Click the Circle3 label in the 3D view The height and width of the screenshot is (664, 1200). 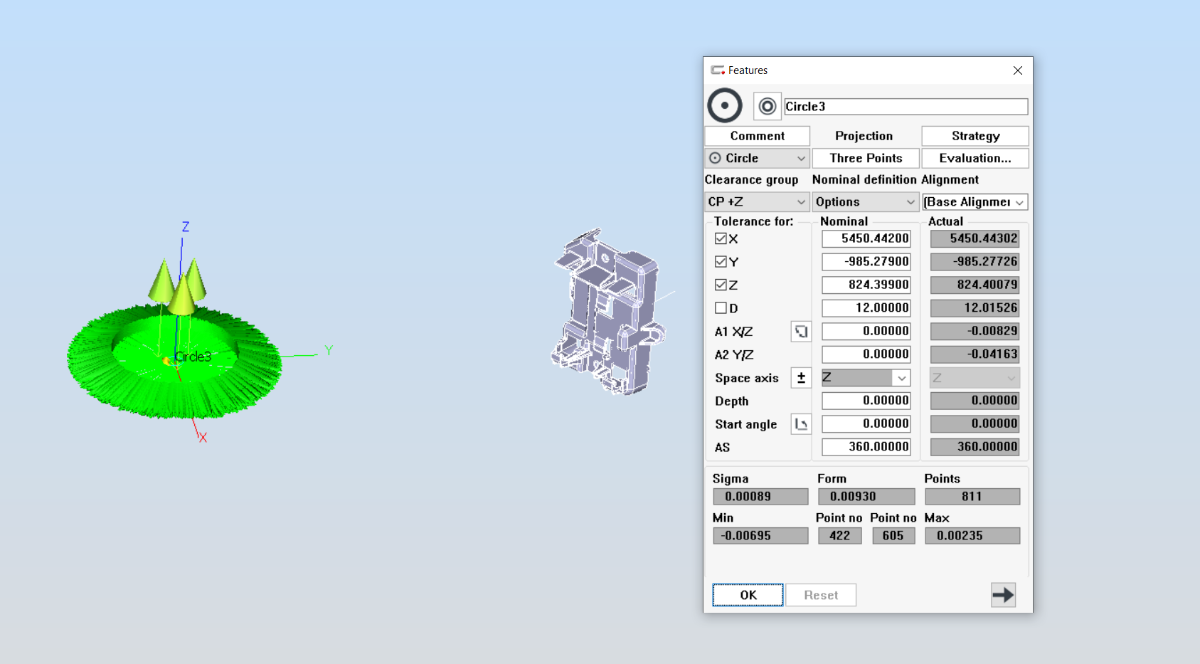(193, 357)
